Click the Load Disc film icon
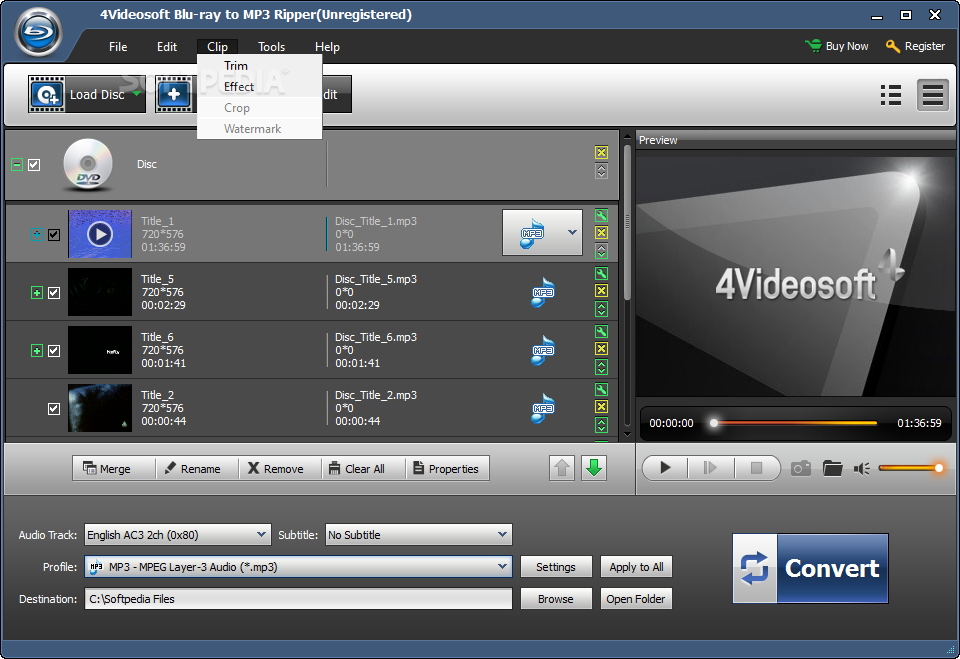The width and height of the screenshot is (960, 659). click(x=47, y=94)
